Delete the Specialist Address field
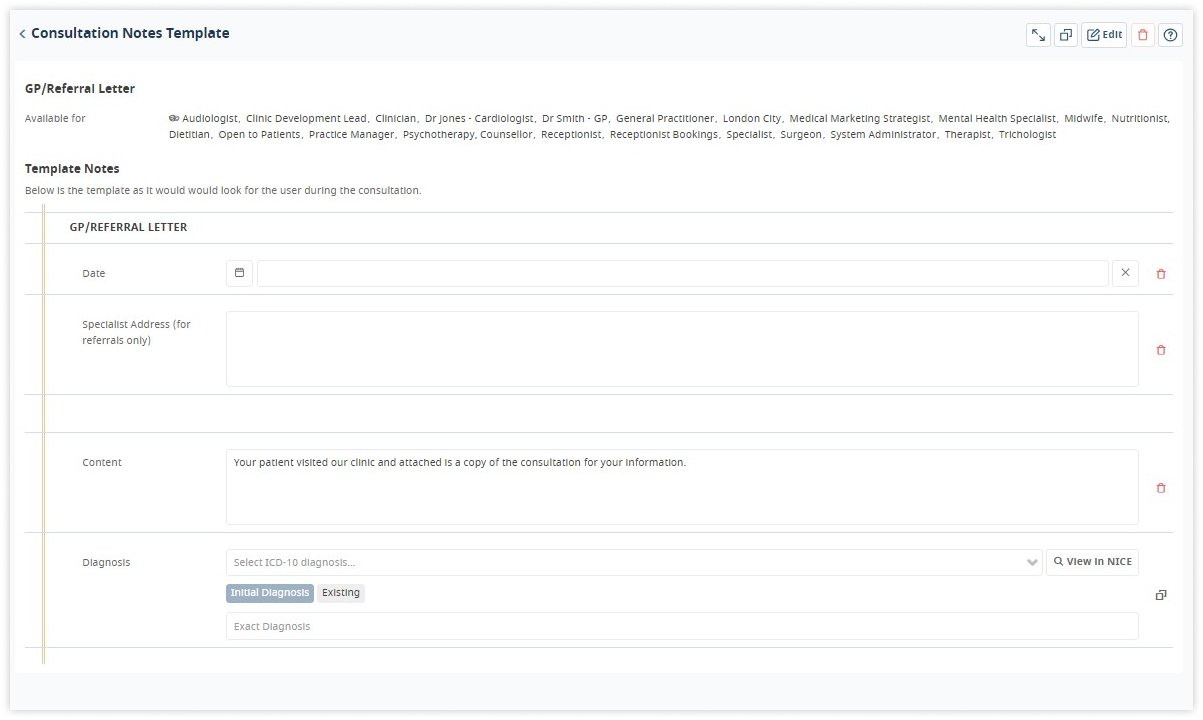 1160,350
